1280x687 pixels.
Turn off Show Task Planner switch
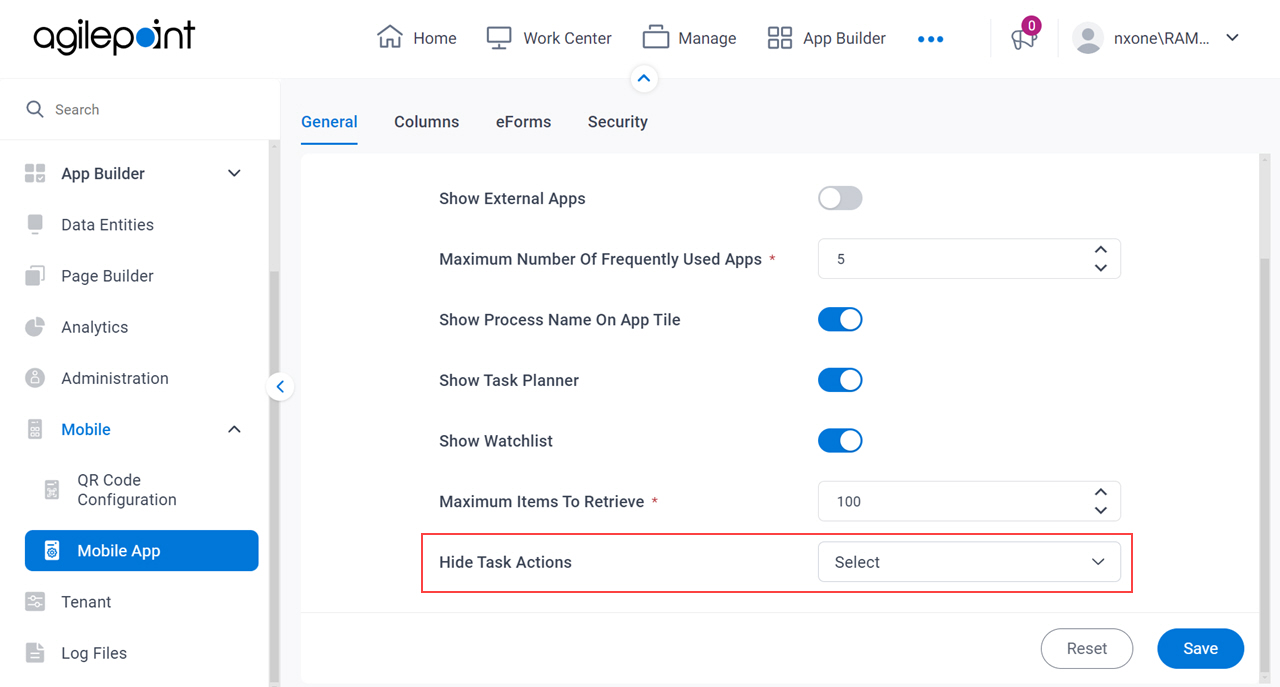click(840, 380)
